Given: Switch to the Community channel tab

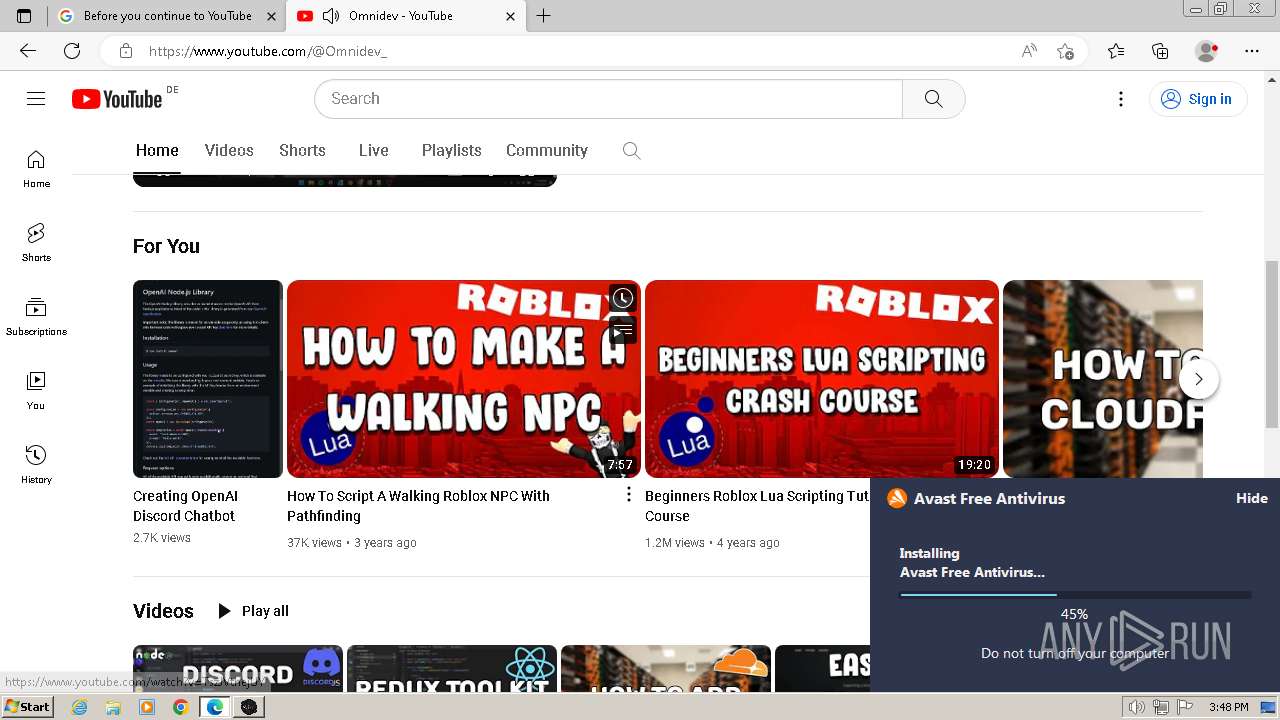Looking at the screenshot, I should (546, 150).
